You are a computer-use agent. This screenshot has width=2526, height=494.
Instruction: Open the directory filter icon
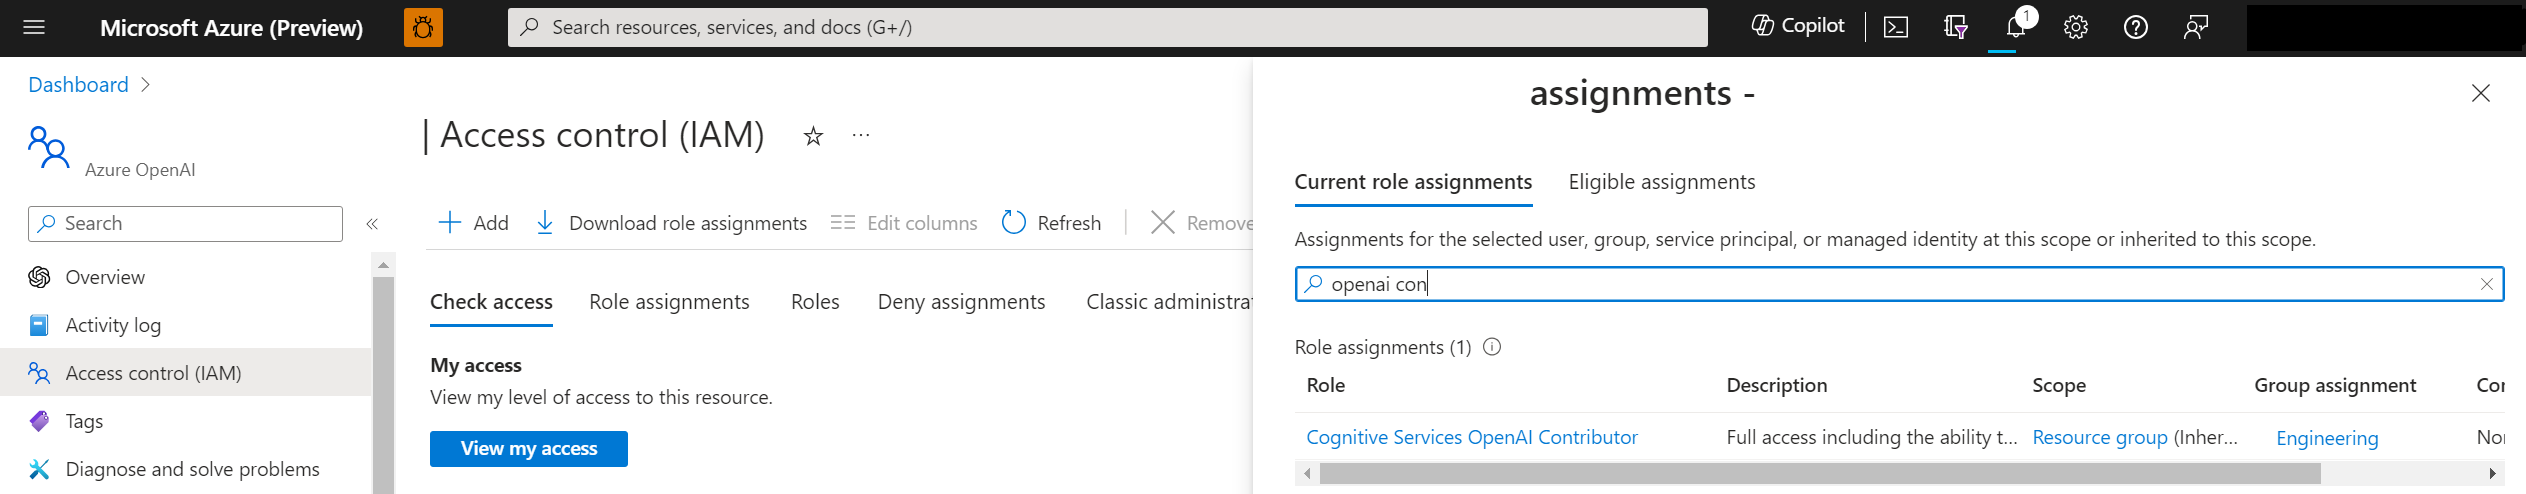point(1955,27)
